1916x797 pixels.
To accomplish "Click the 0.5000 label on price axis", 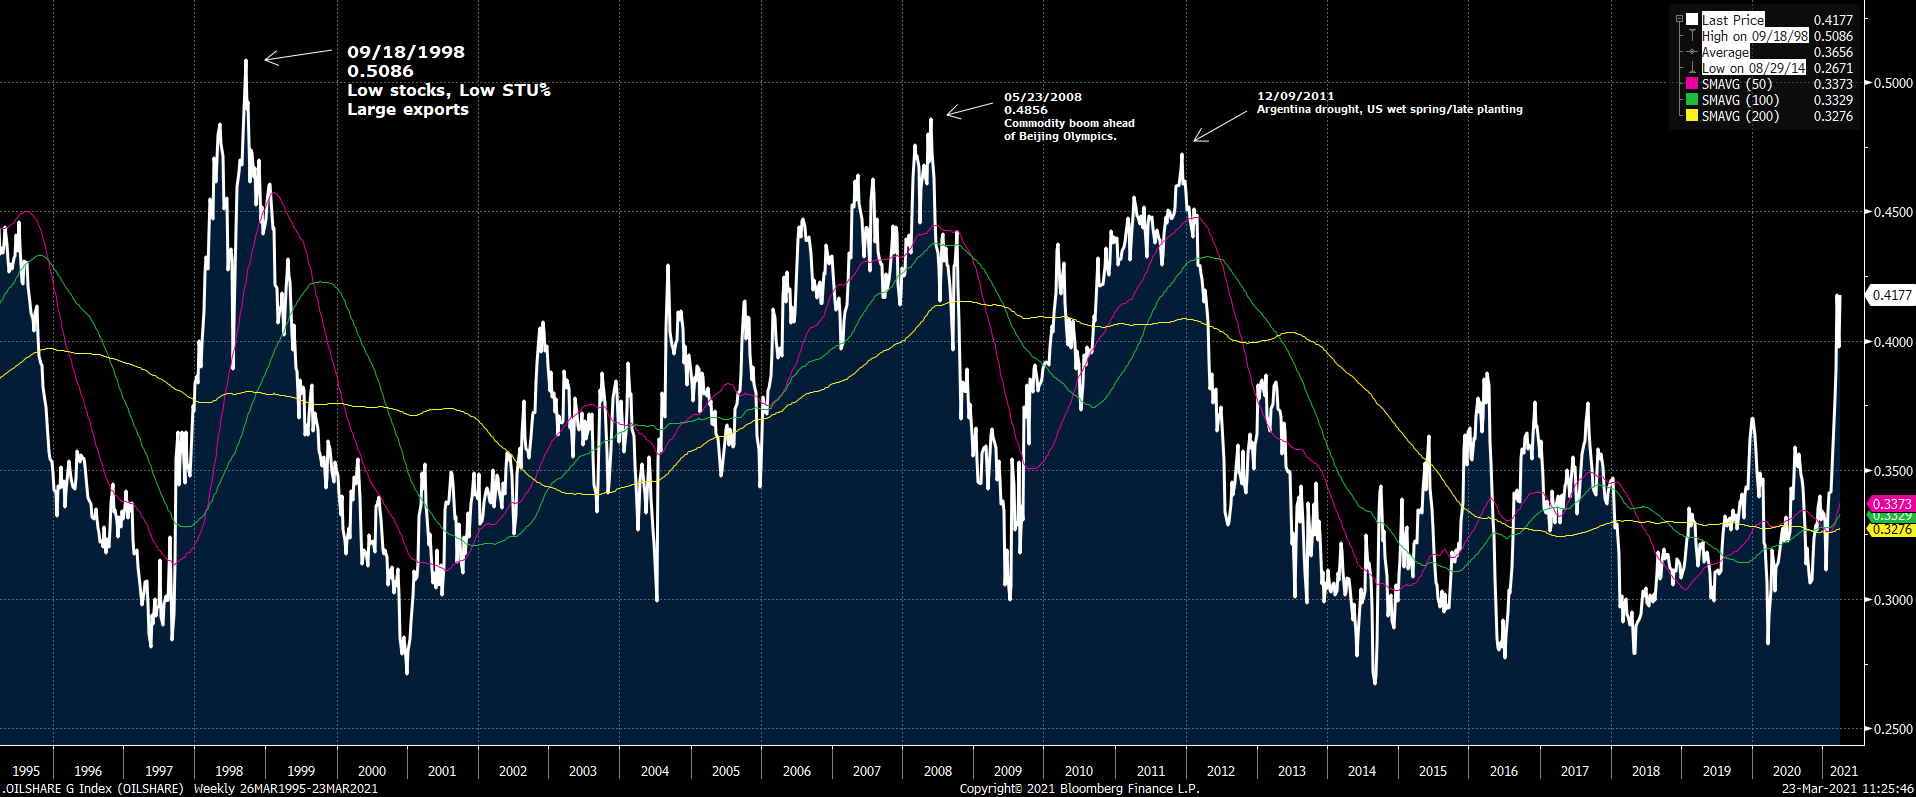I will 1892,83.
